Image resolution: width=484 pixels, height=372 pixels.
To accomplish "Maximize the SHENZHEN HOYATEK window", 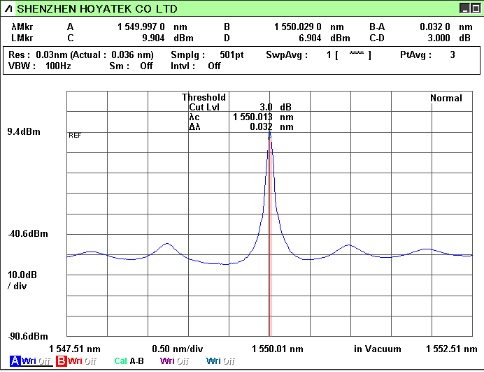I will (x=475, y=8).
